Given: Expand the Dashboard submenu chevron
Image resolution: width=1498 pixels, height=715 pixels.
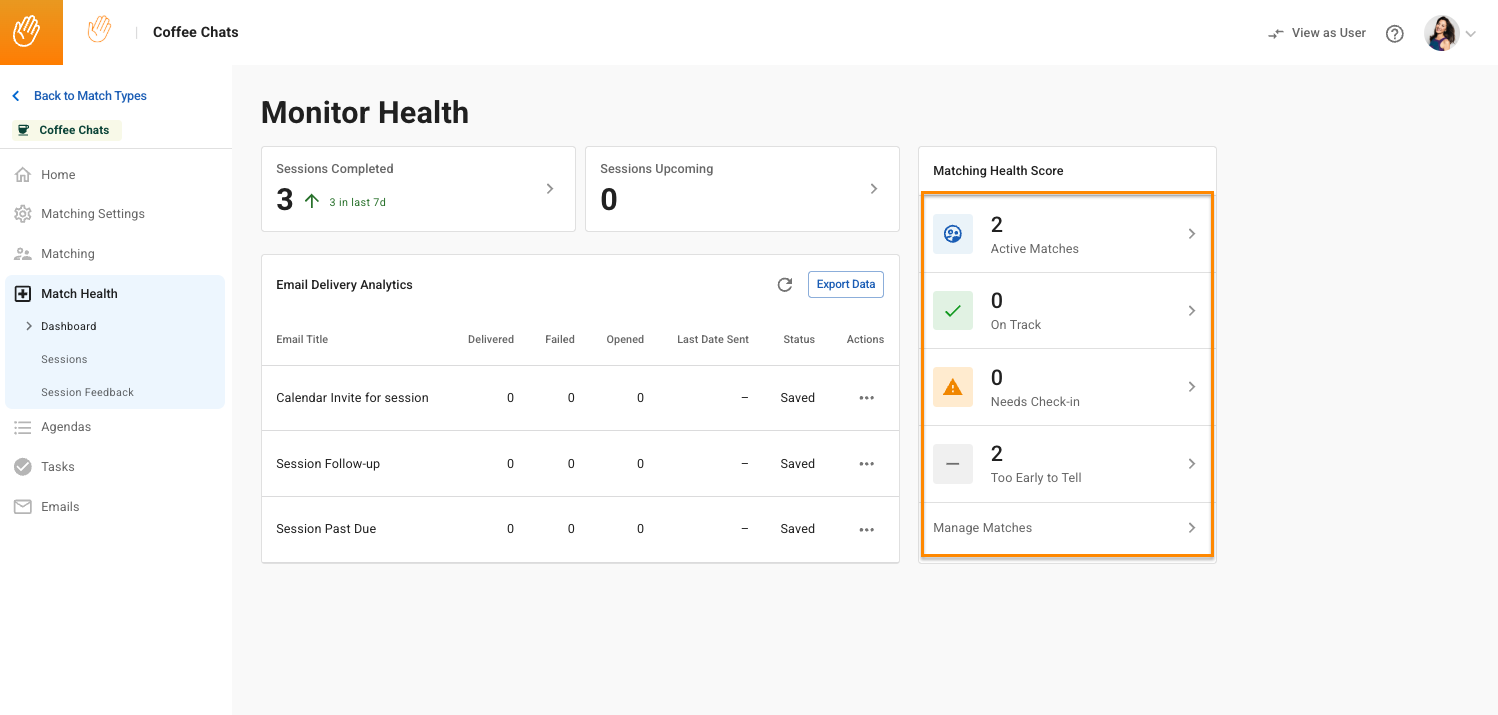Looking at the screenshot, I should (29, 326).
